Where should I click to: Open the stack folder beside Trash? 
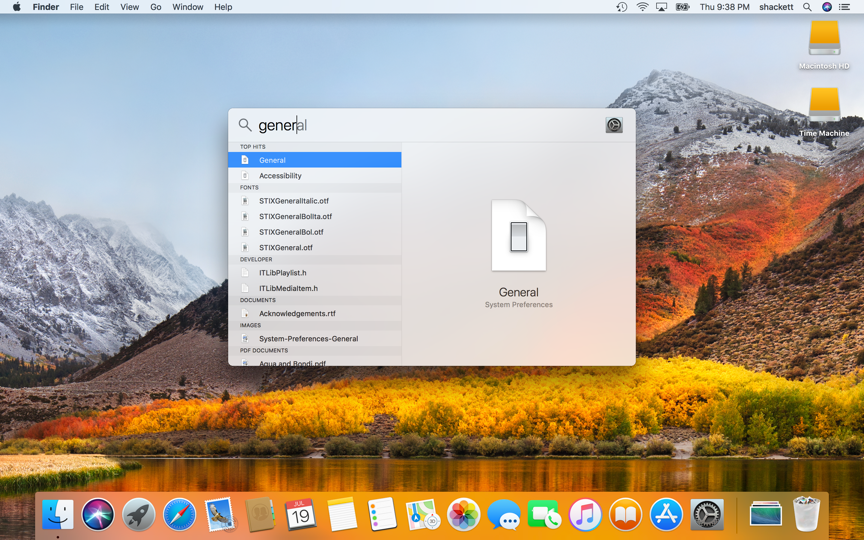tap(765, 515)
